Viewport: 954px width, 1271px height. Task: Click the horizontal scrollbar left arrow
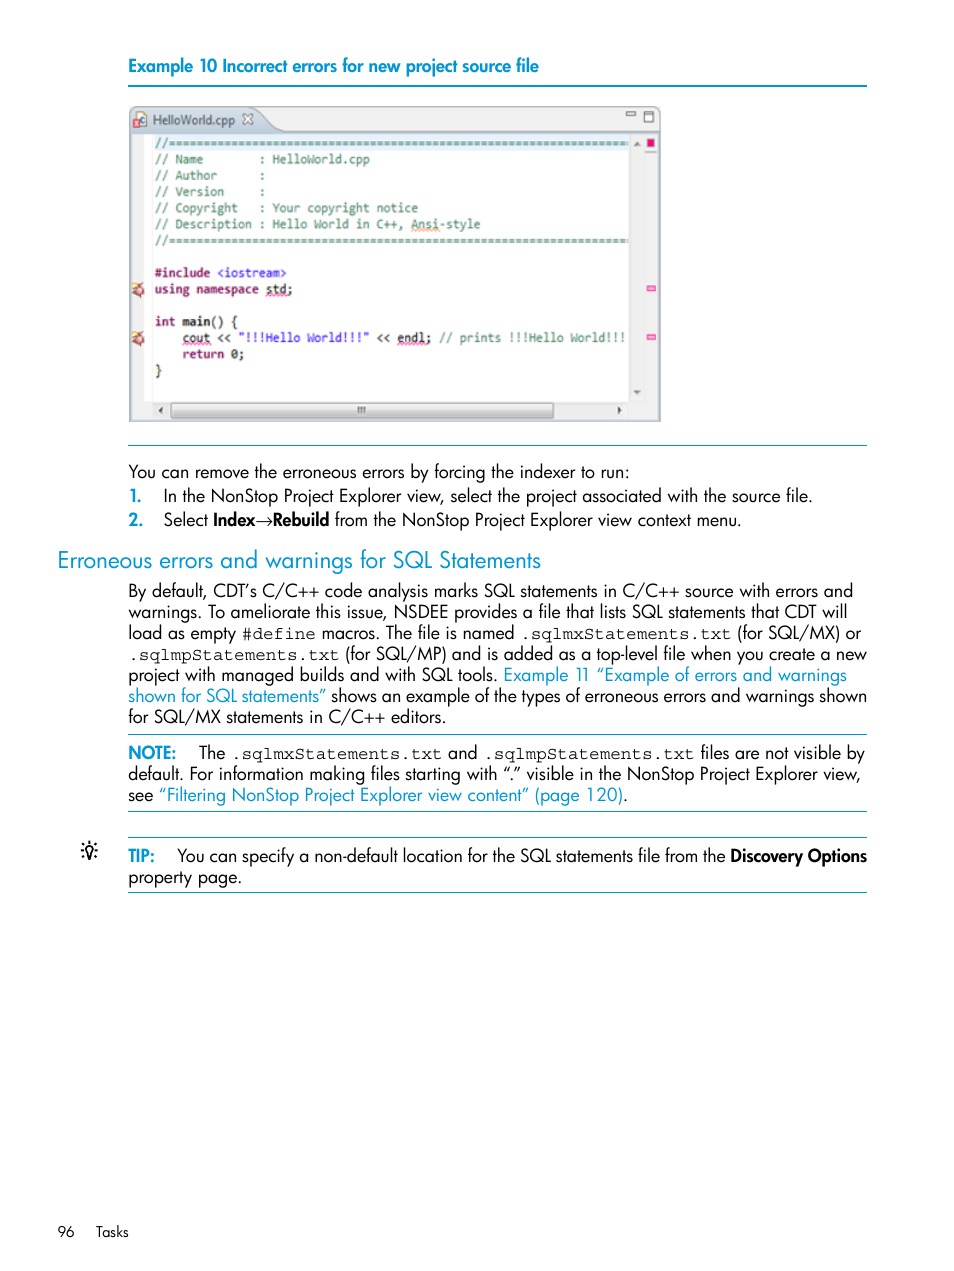160,410
